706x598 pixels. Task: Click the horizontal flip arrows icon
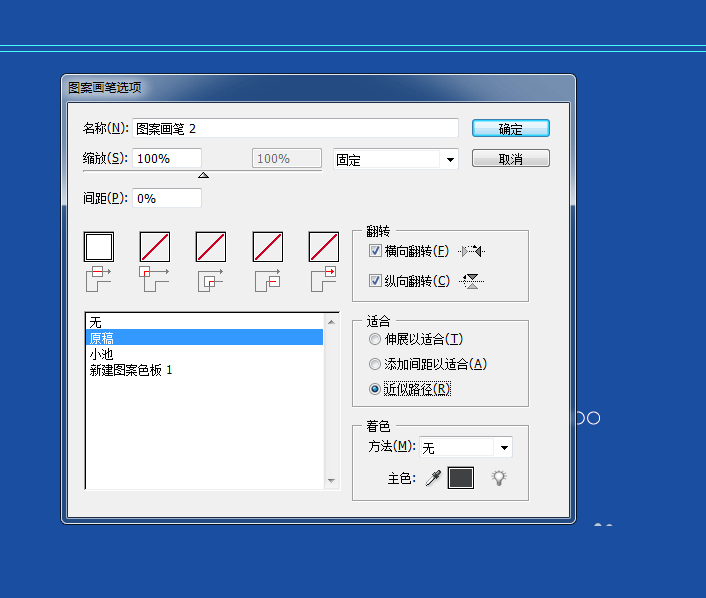pos(471,251)
